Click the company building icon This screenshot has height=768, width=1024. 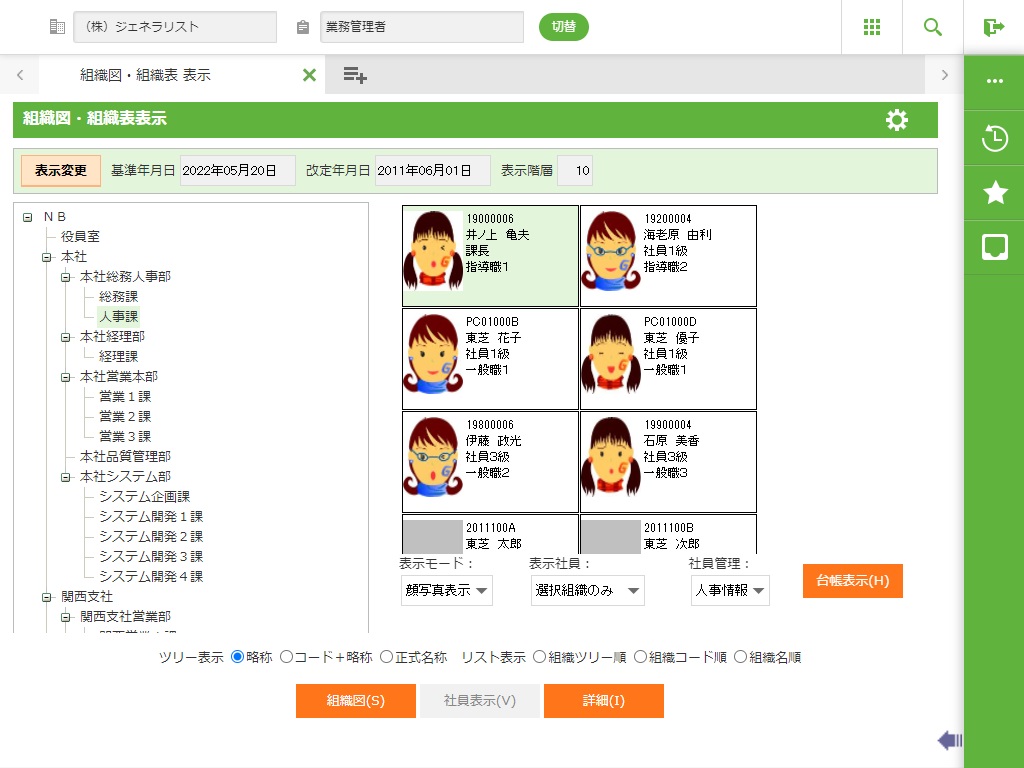pyautogui.click(x=57, y=27)
